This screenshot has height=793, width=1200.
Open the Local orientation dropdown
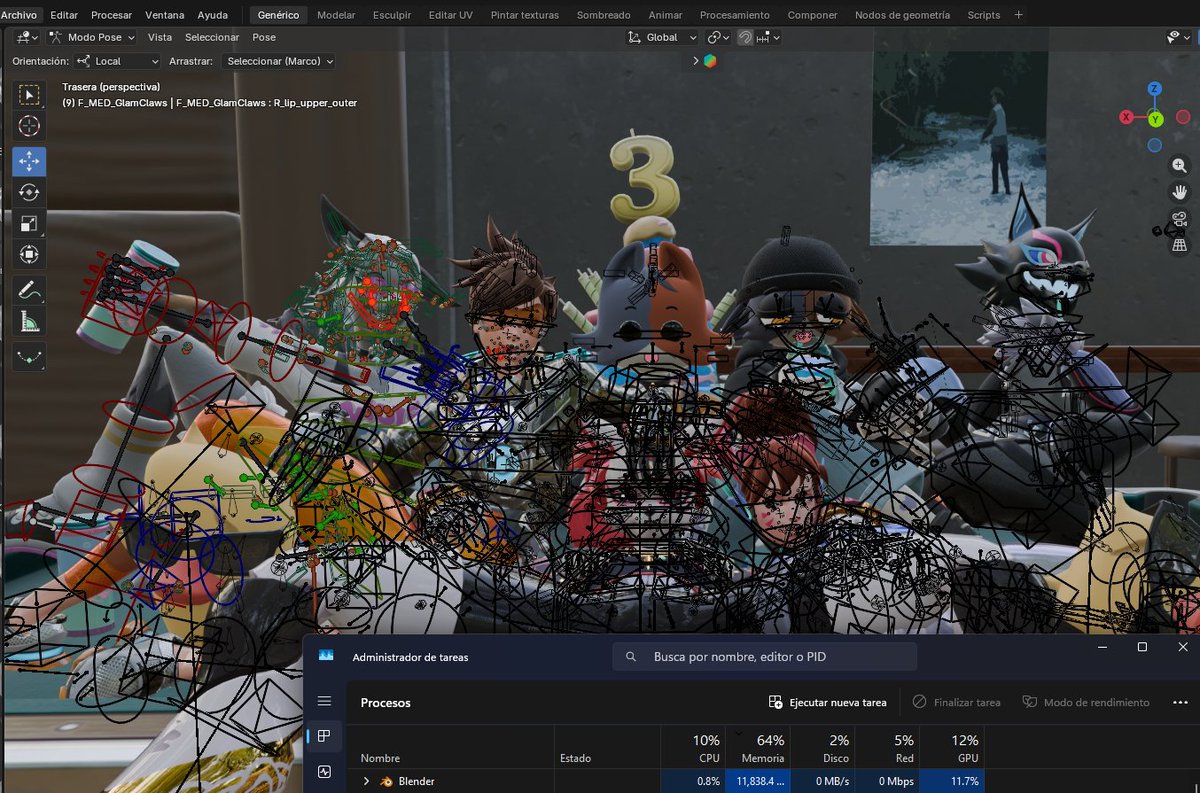pyautogui.click(x=117, y=61)
